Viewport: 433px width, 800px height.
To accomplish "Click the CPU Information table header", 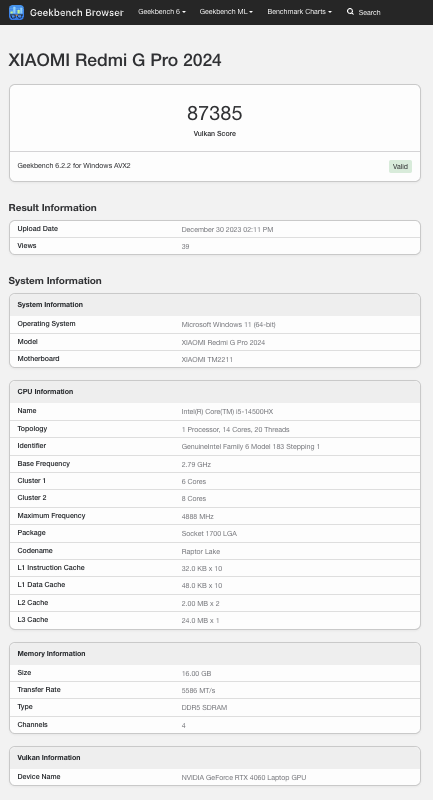I will point(215,392).
